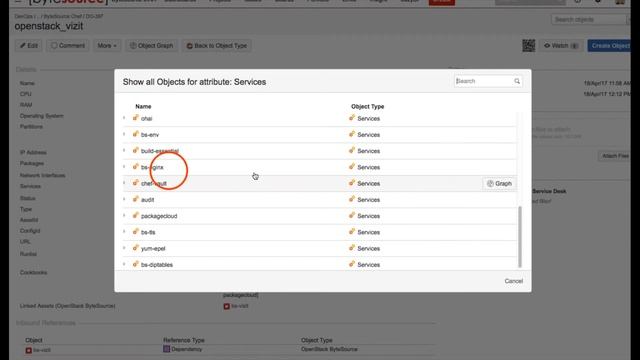
Task: Click the Services type icon in packagecloud row
Action: 352,215
